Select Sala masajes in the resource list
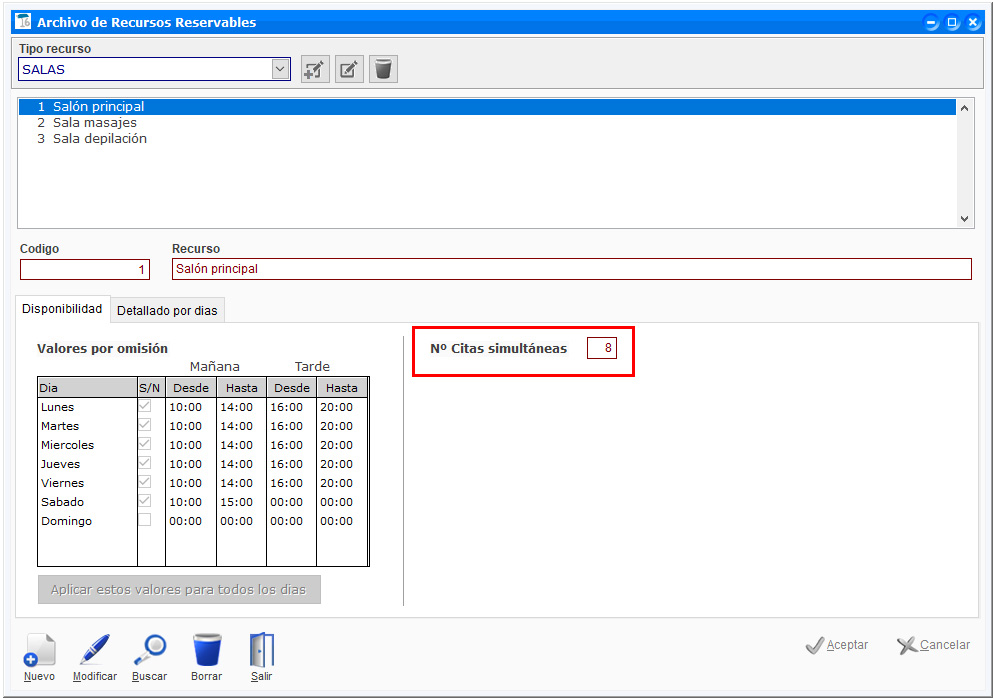This screenshot has width=993, height=700. coord(487,122)
